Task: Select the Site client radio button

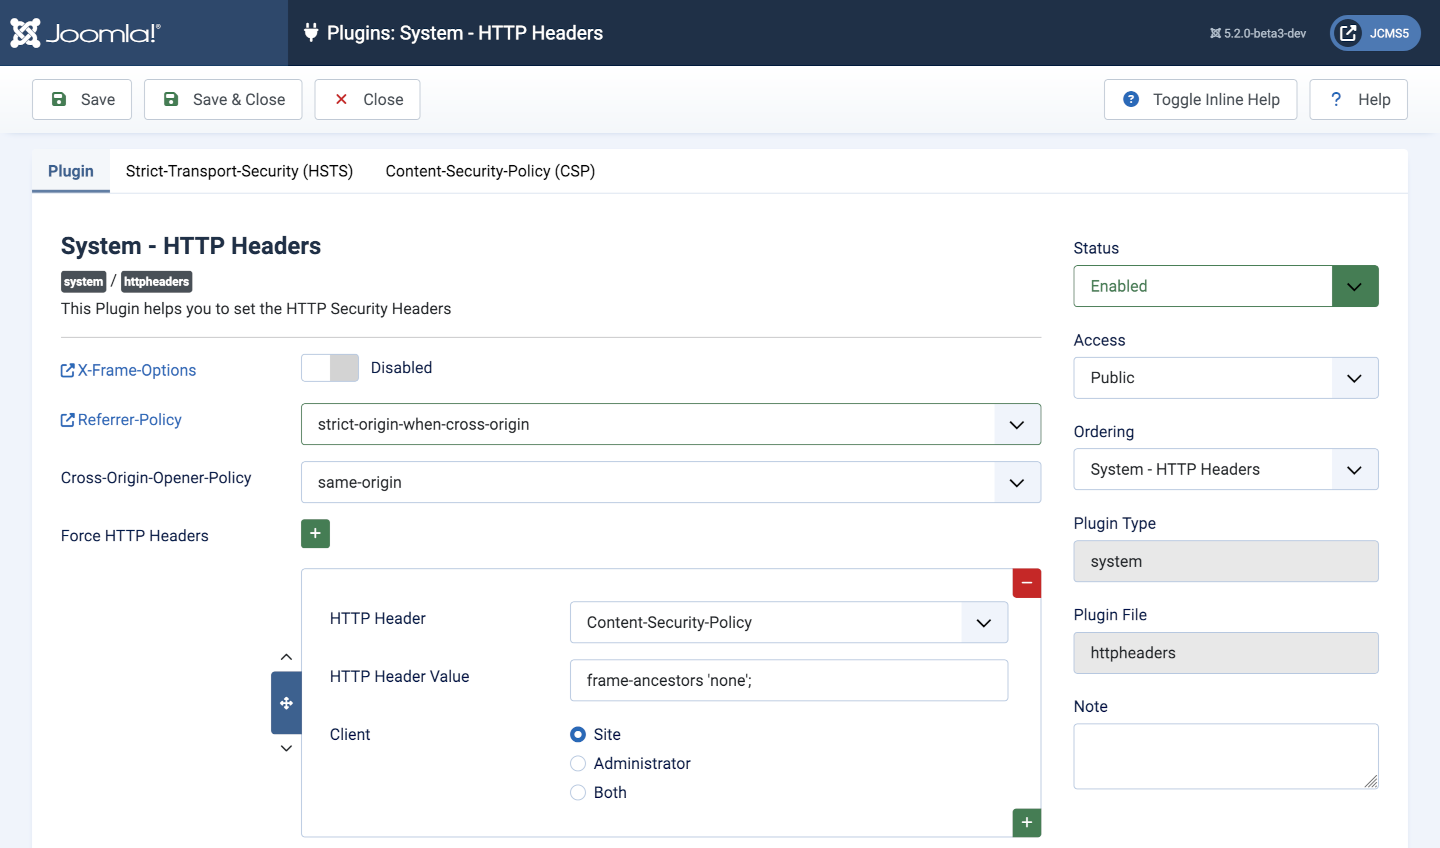Action: tap(578, 734)
